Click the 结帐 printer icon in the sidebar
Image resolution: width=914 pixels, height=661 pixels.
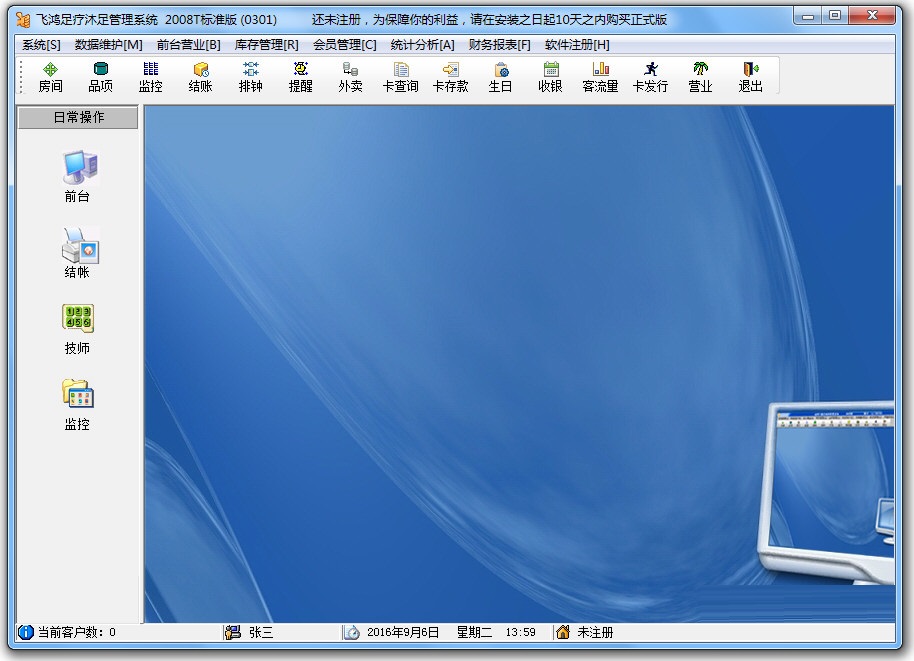(79, 253)
